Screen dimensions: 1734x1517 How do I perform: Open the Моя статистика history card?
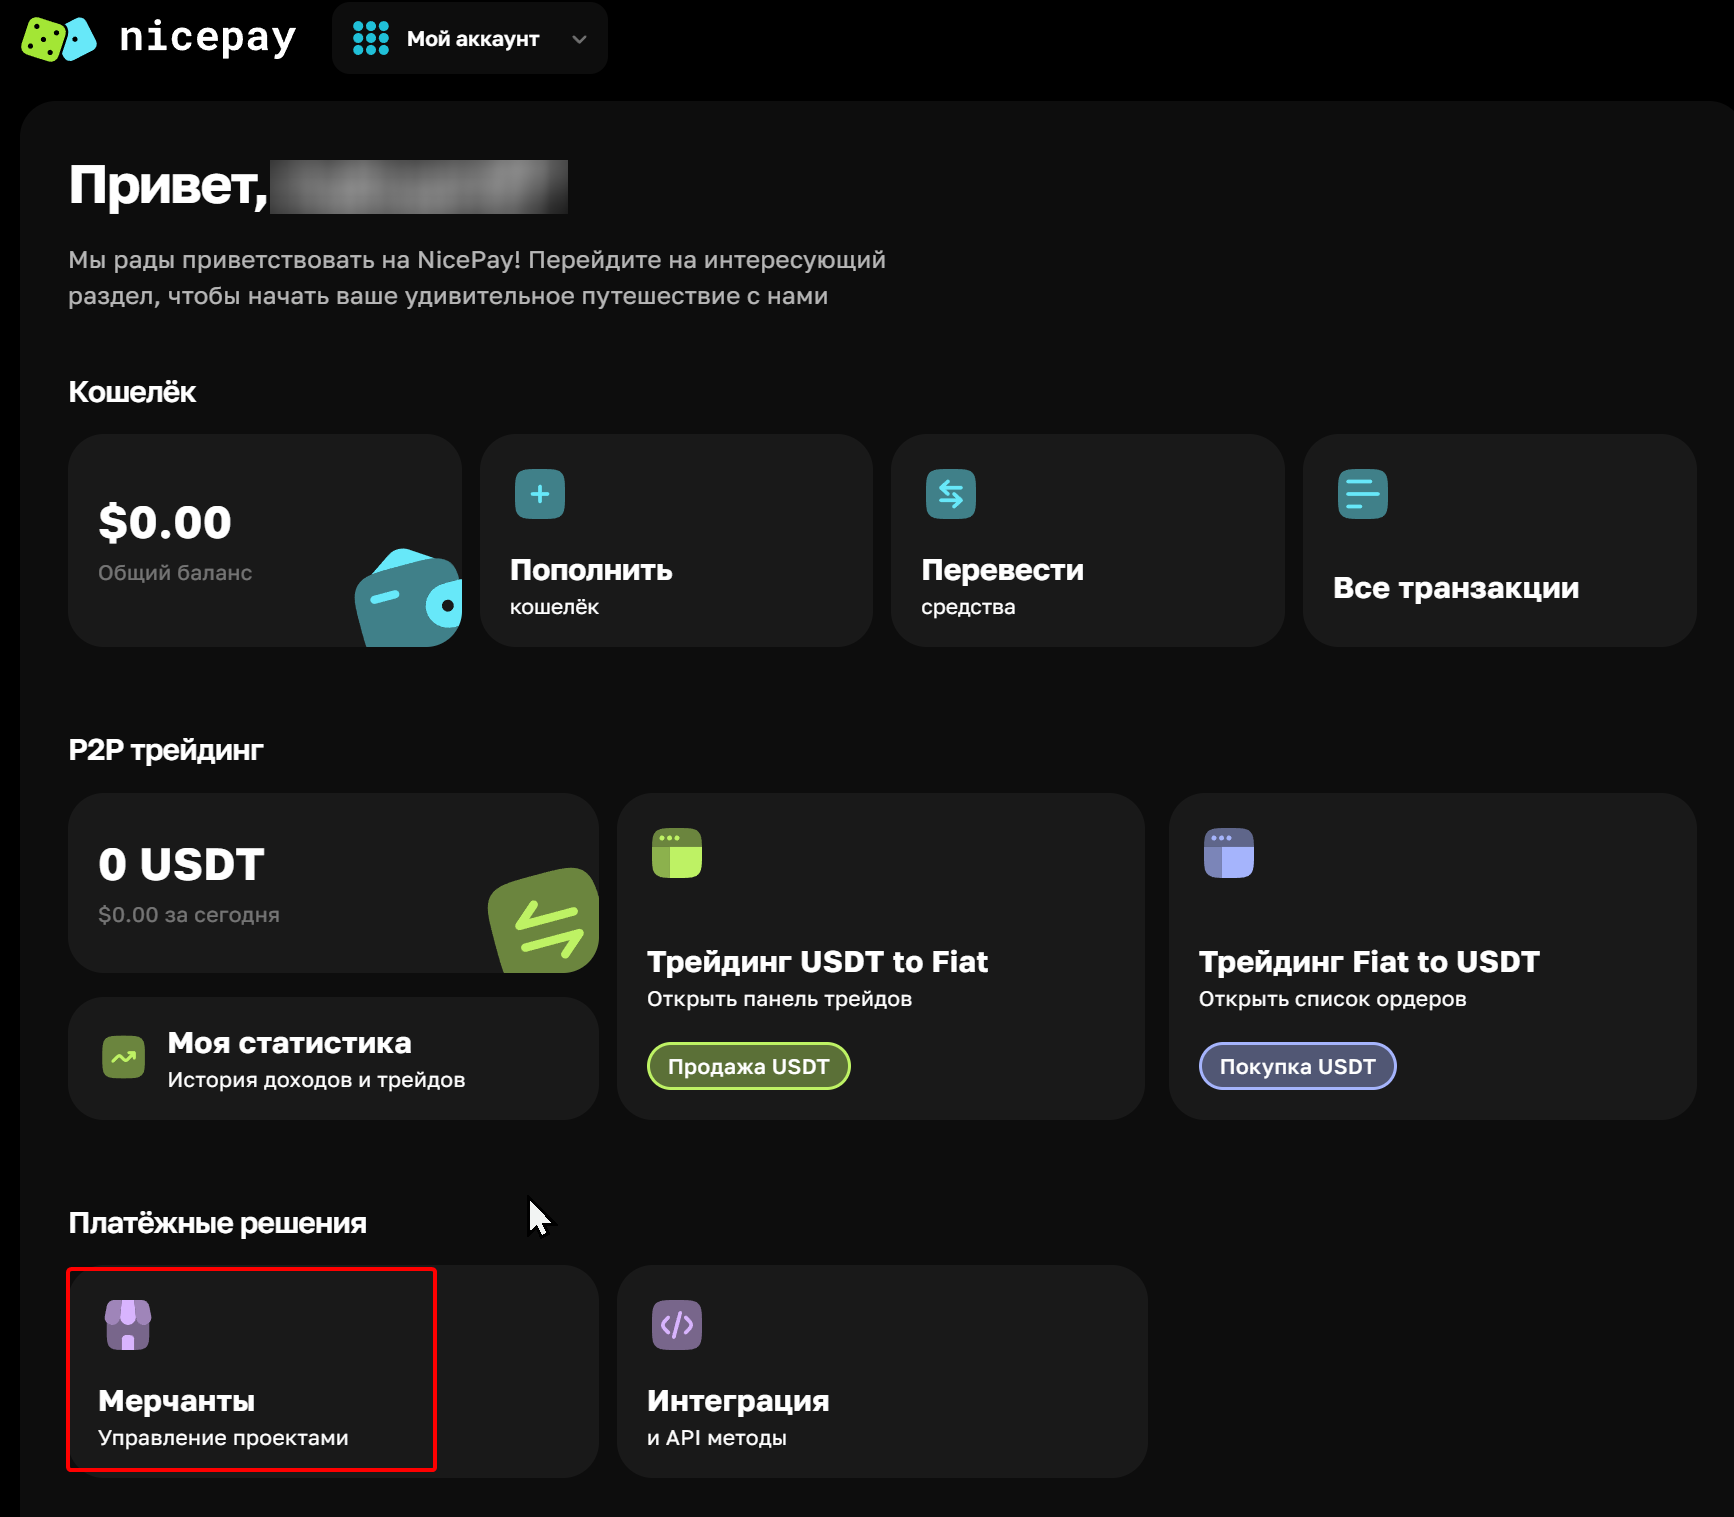pos(333,1059)
